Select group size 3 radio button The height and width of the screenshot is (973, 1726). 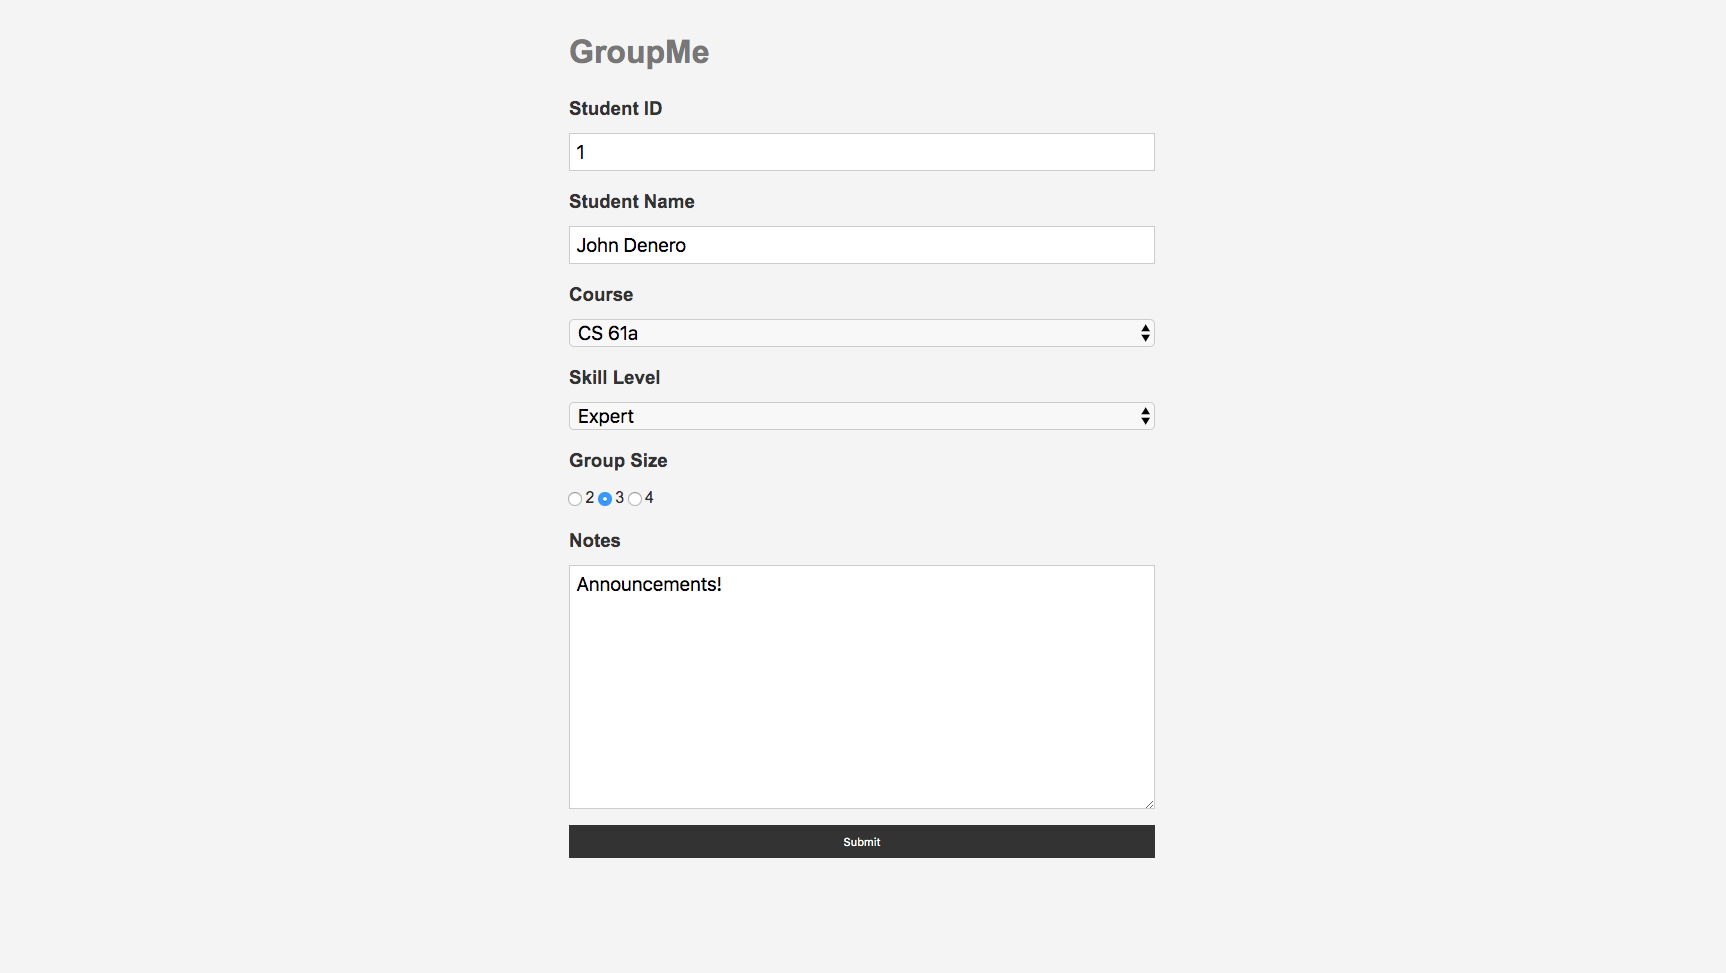pos(605,499)
